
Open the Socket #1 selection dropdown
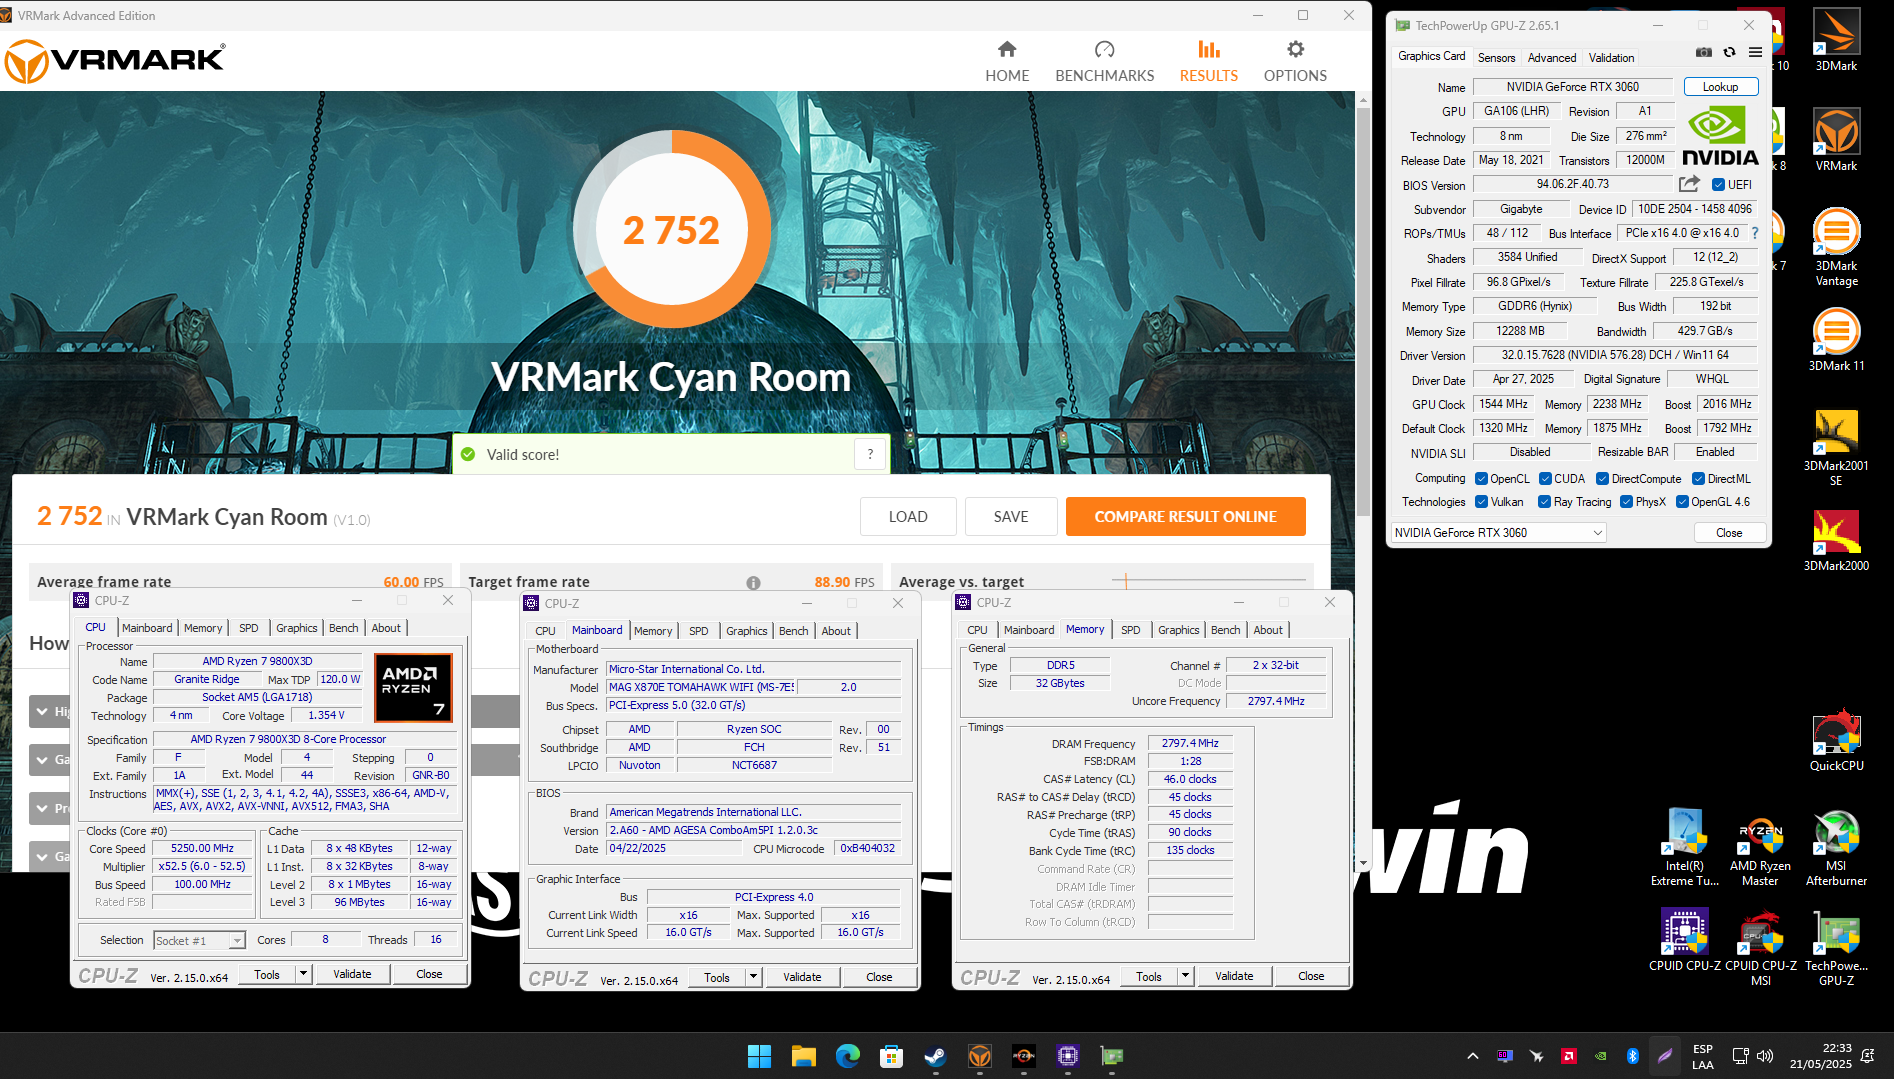[199, 940]
